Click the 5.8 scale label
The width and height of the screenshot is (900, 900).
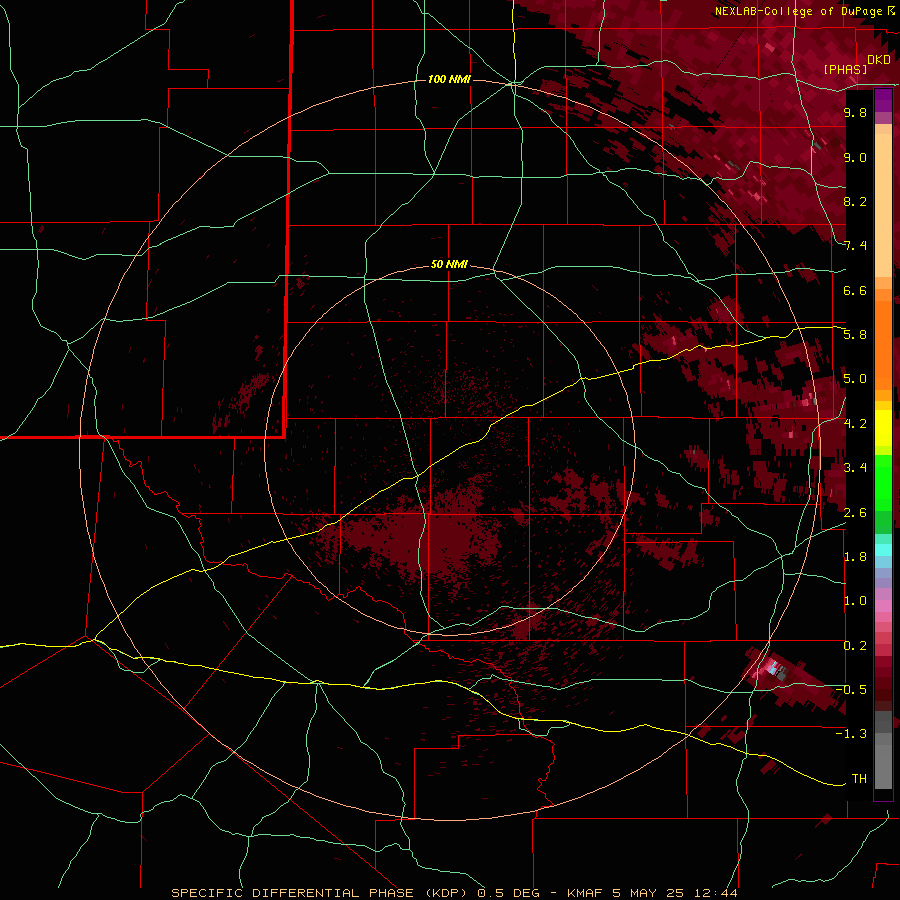[855, 335]
